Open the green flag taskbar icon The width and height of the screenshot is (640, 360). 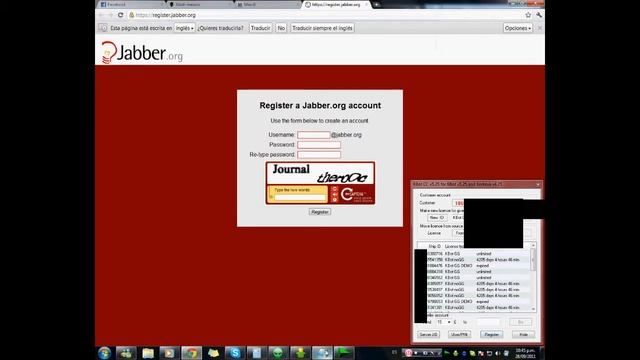[x=344, y=353]
